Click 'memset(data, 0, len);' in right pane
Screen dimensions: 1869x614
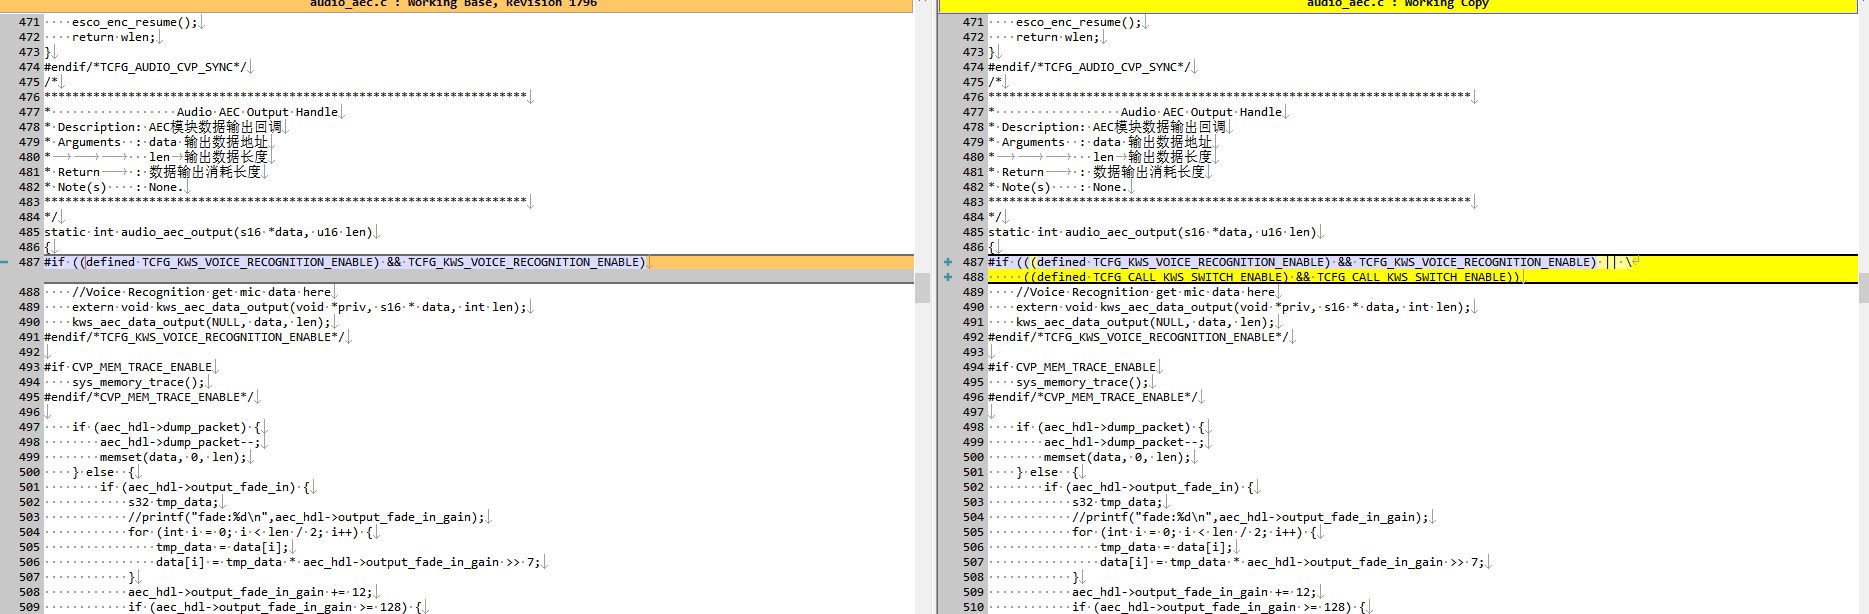tap(1117, 457)
